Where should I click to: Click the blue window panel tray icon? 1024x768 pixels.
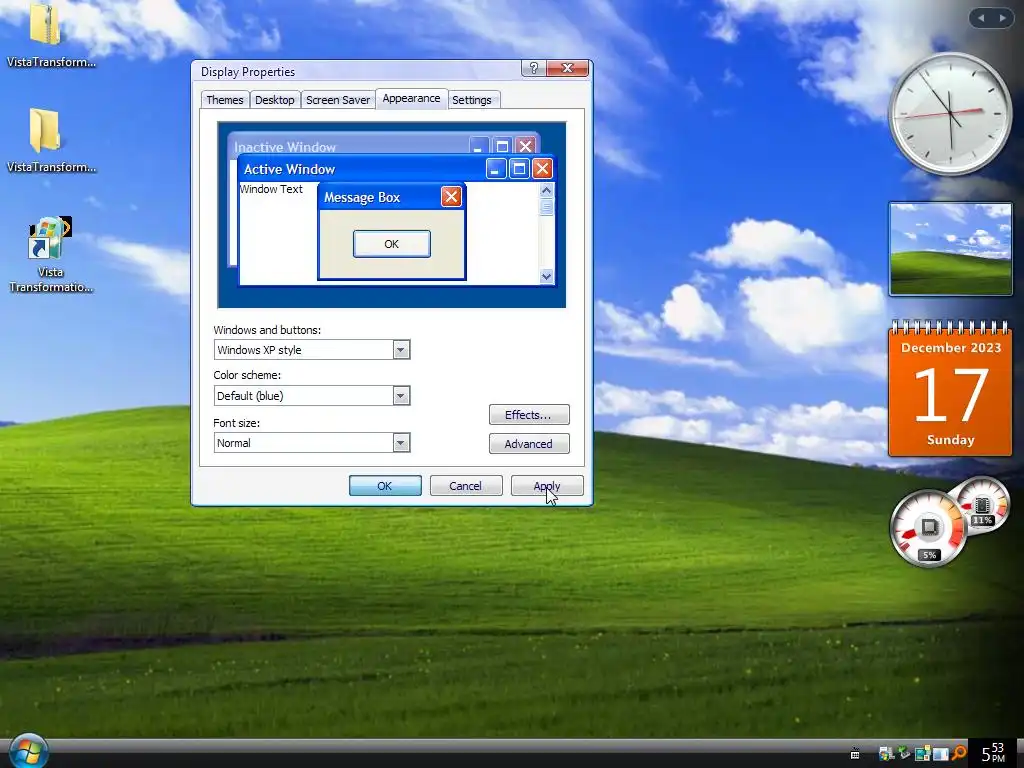(x=940, y=754)
